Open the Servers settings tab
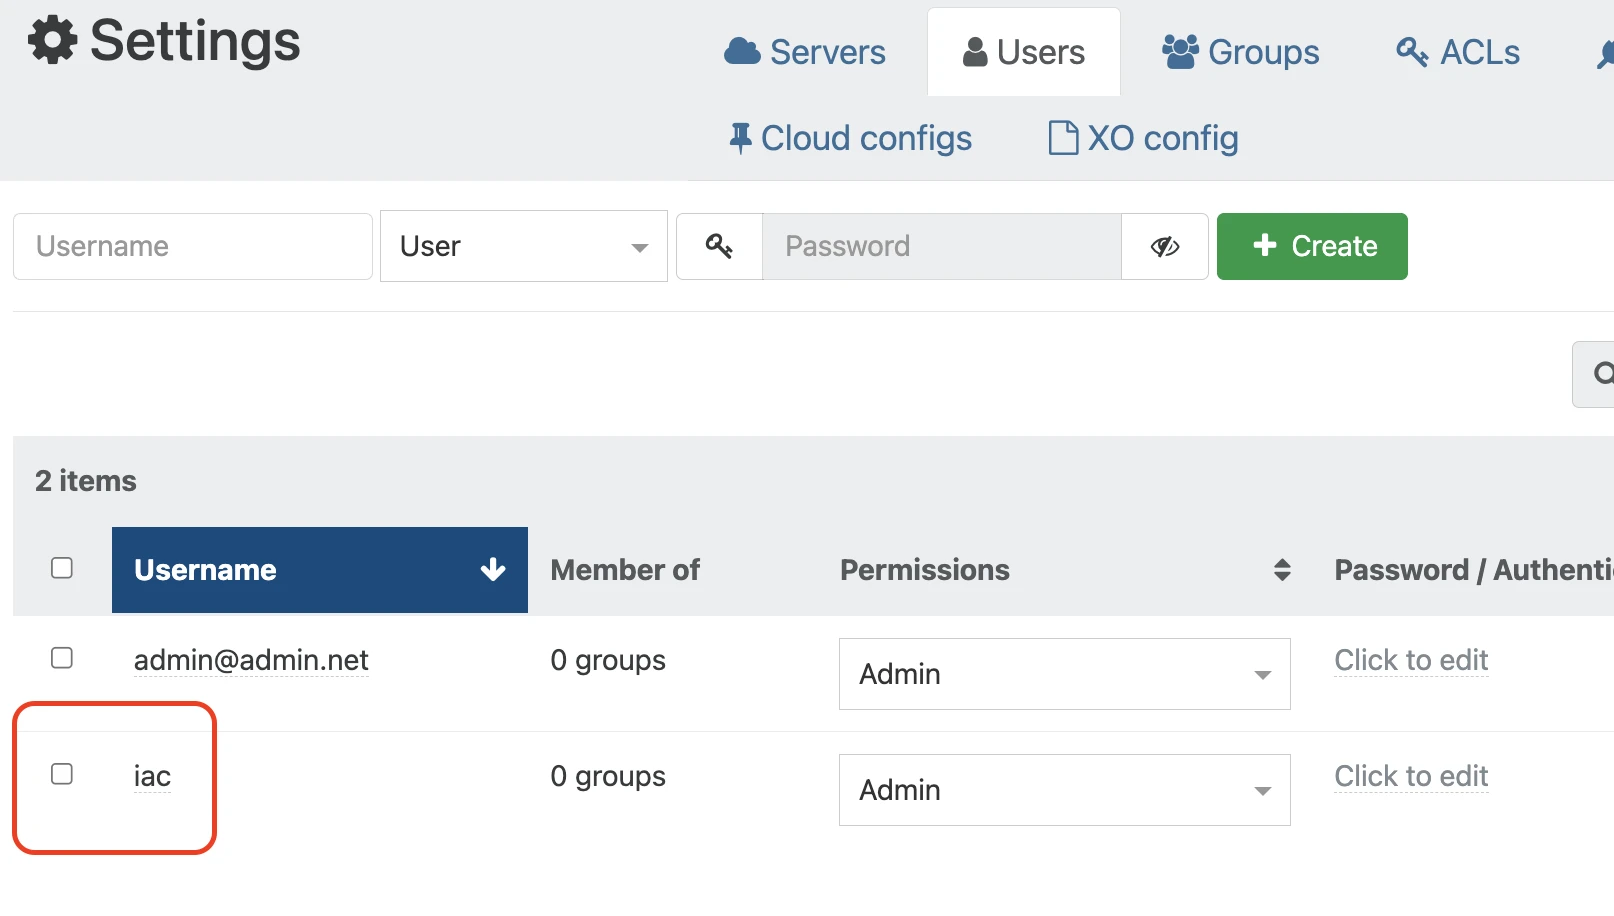The height and width of the screenshot is (916, 1614). point(804,52)
